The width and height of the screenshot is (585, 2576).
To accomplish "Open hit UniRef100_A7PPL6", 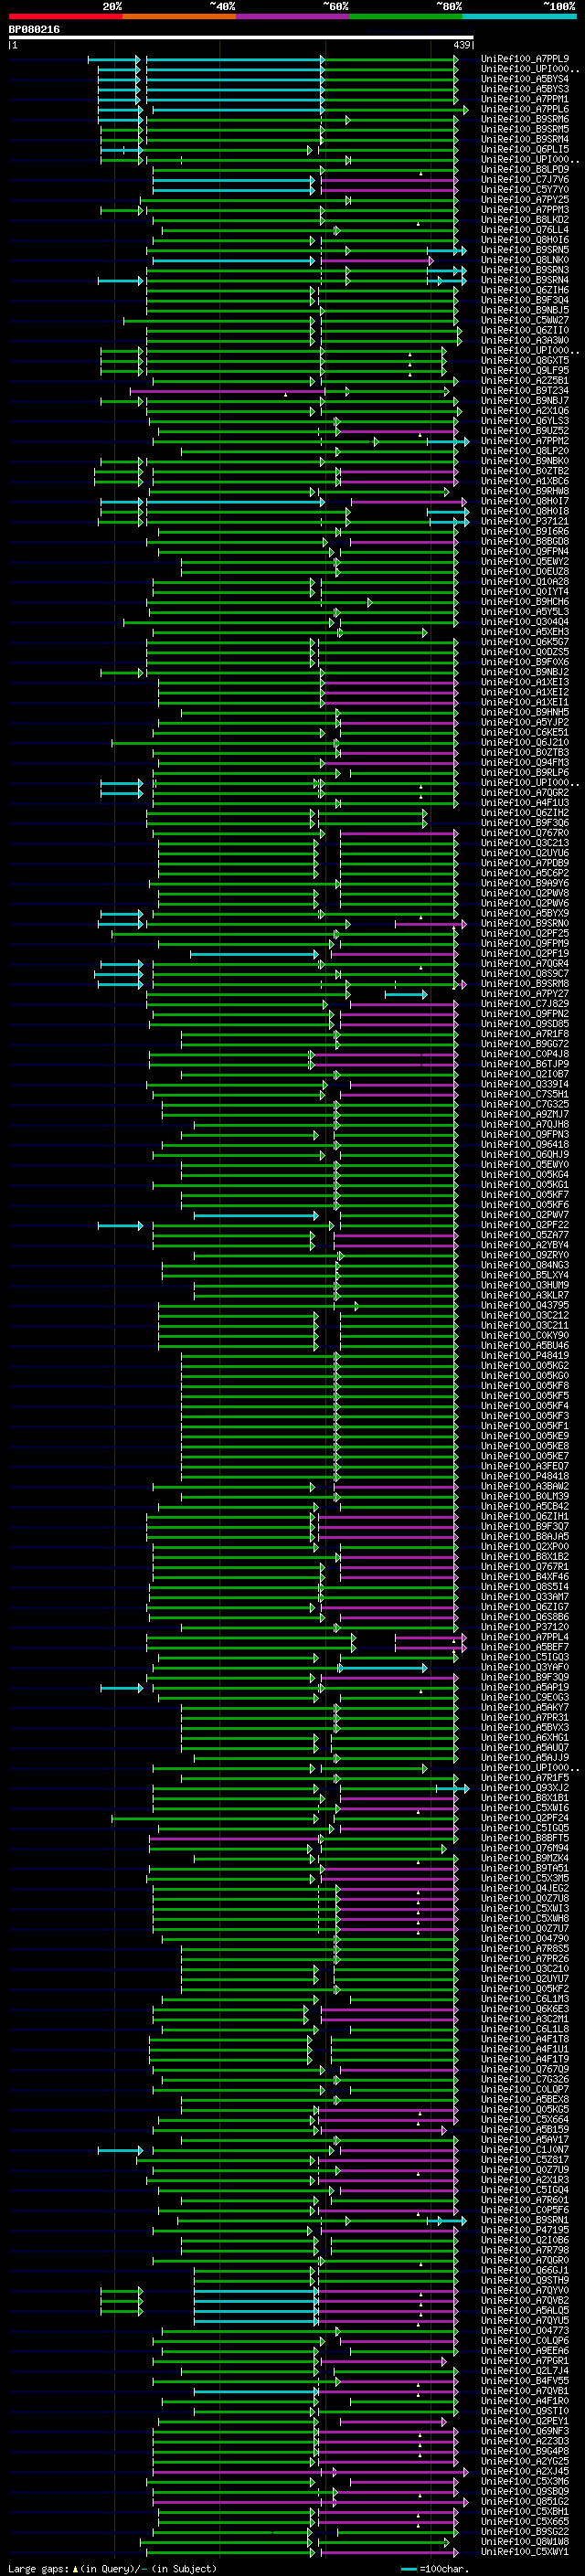I will click(525, 109).
